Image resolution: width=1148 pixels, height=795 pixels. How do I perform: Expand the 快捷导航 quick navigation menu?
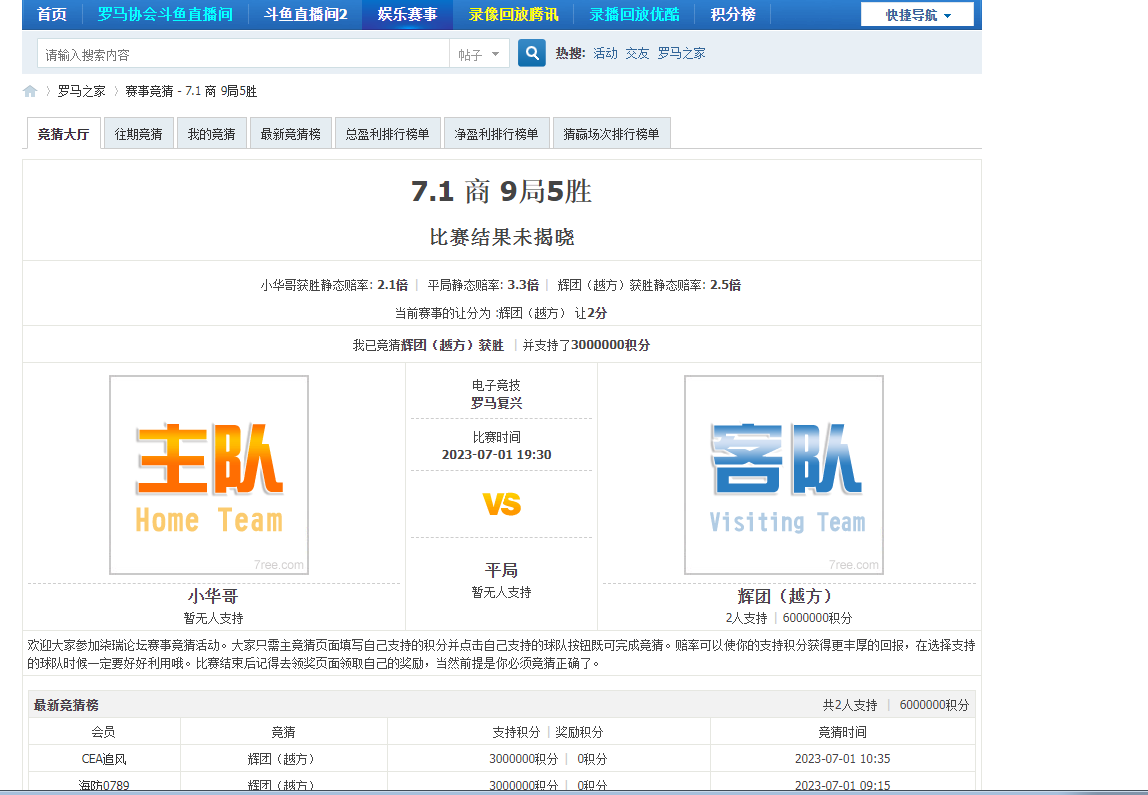917,15
